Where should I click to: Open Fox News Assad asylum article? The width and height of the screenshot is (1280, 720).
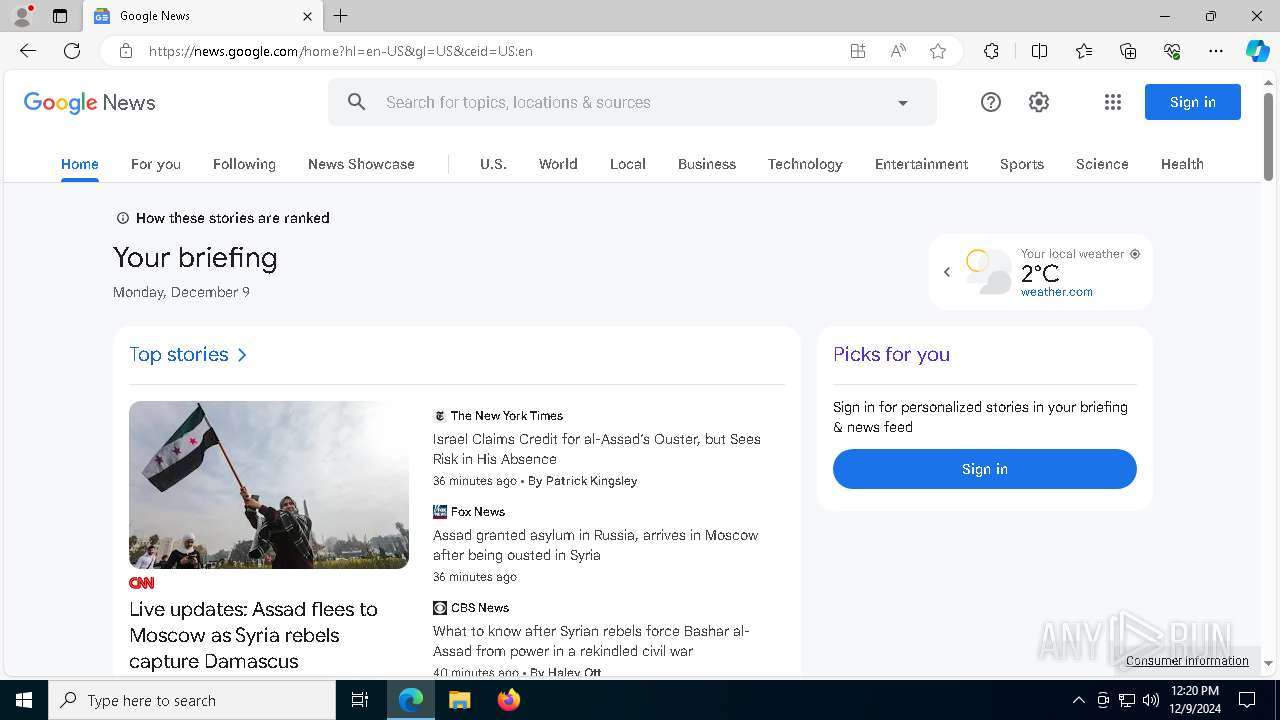(596, 545)
